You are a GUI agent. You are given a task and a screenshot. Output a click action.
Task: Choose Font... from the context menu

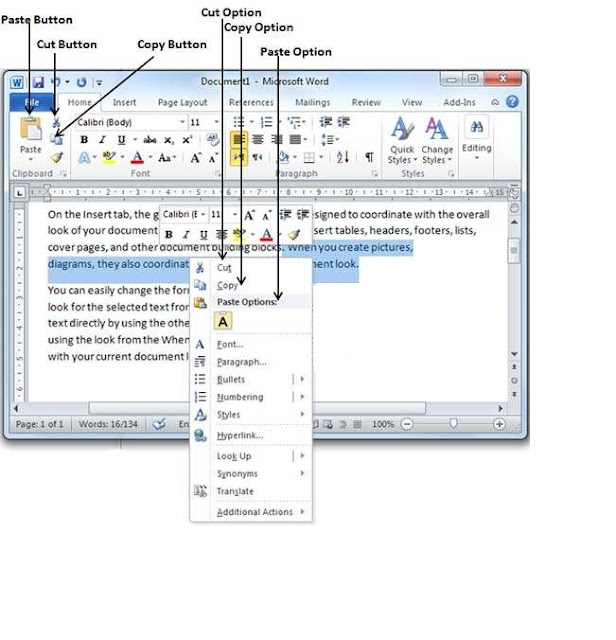coord(251,344)
